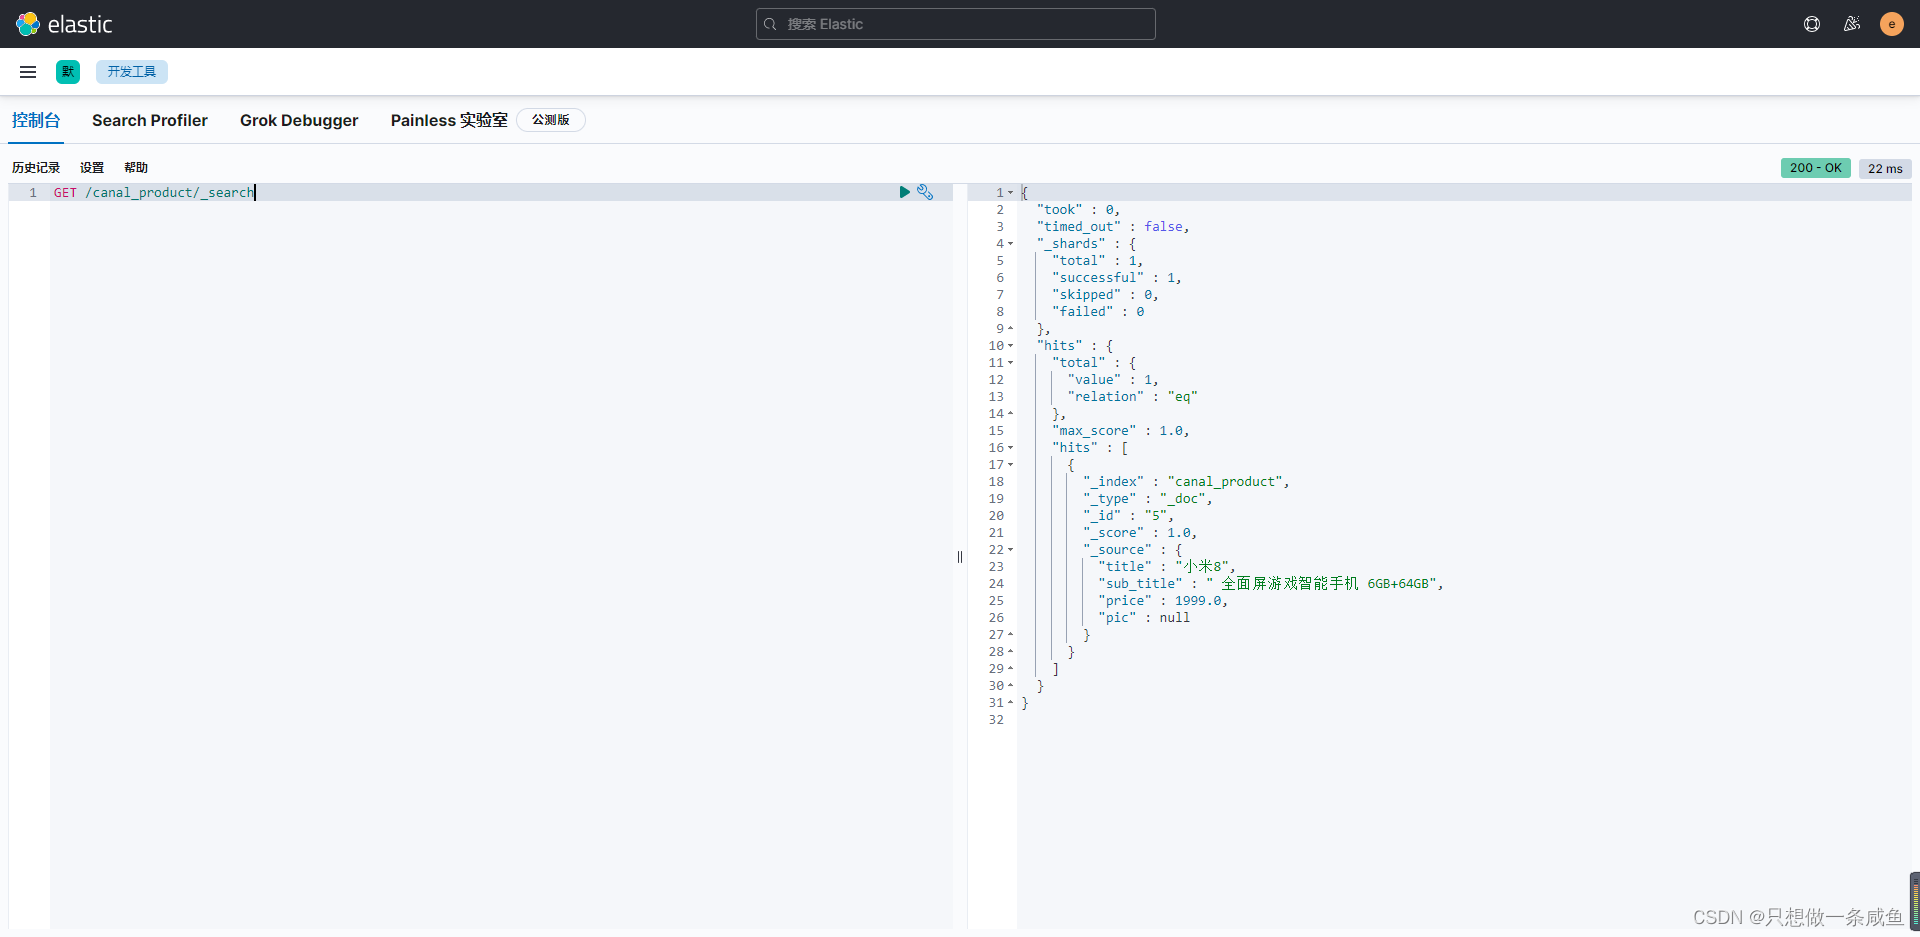Screen dimensions: 1920x937
Task: Collapse the "_source" fold arrow at line 22
Action: [x=1010, y=550]
